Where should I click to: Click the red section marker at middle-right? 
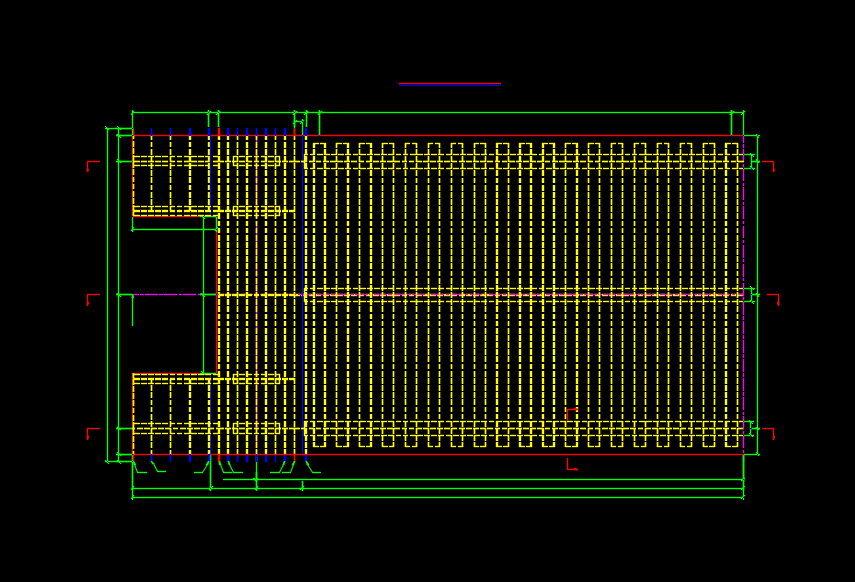tap(774, 297)
